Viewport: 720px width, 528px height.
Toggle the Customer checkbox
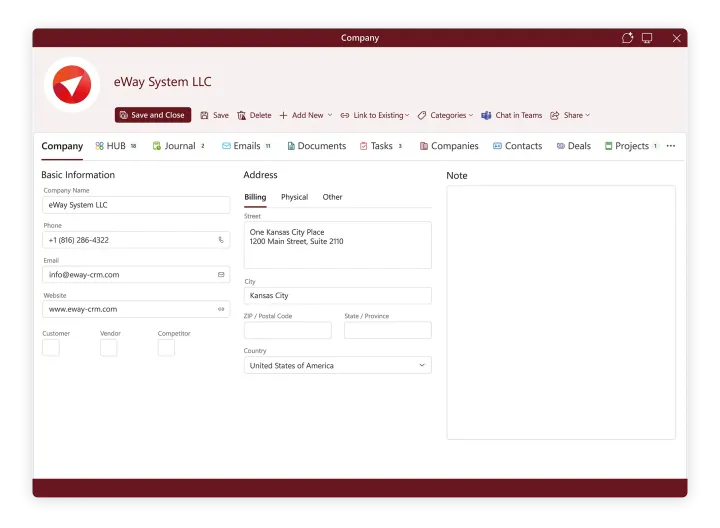coord(51,348)
